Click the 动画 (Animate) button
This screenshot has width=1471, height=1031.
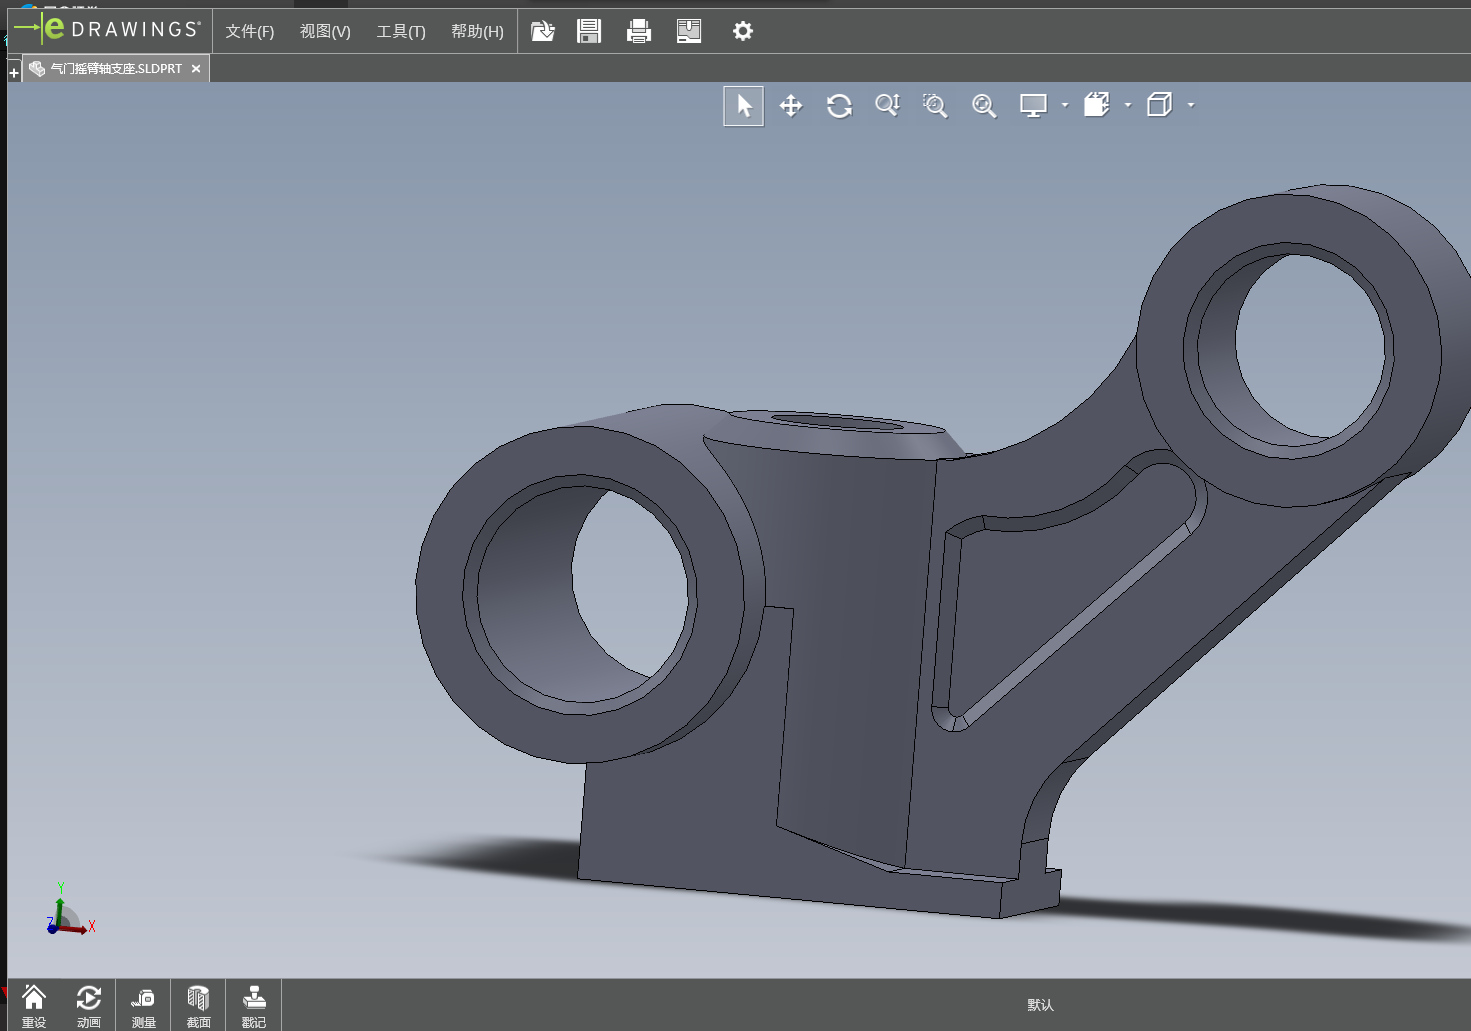89,1005
